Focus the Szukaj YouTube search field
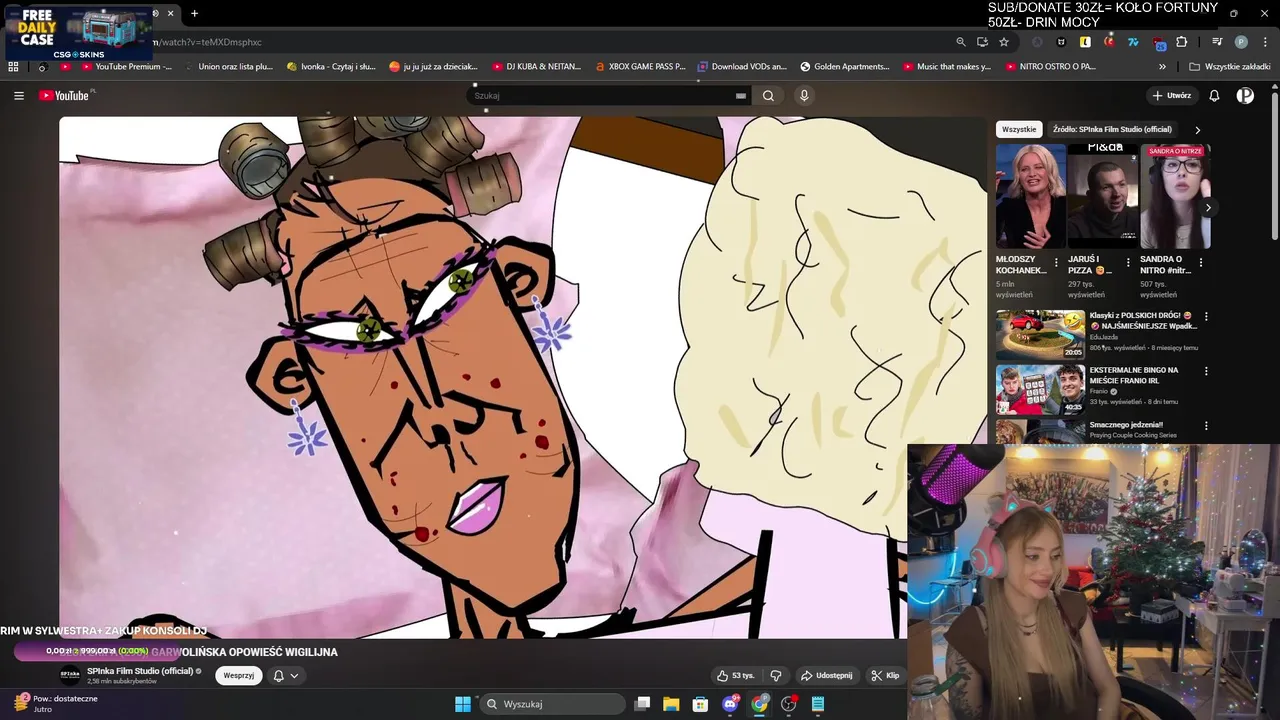 click(605, 96)
